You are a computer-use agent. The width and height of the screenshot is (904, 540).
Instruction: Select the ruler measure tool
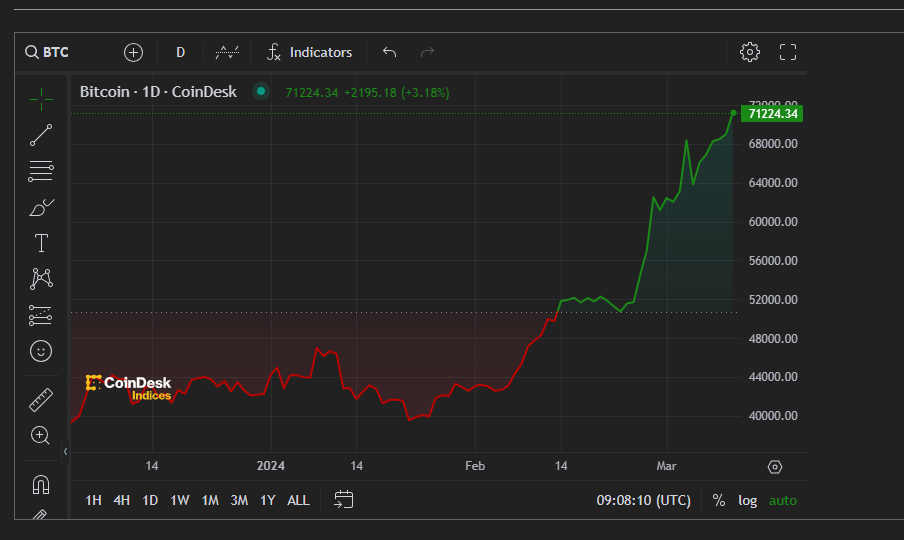coord(41,400)
